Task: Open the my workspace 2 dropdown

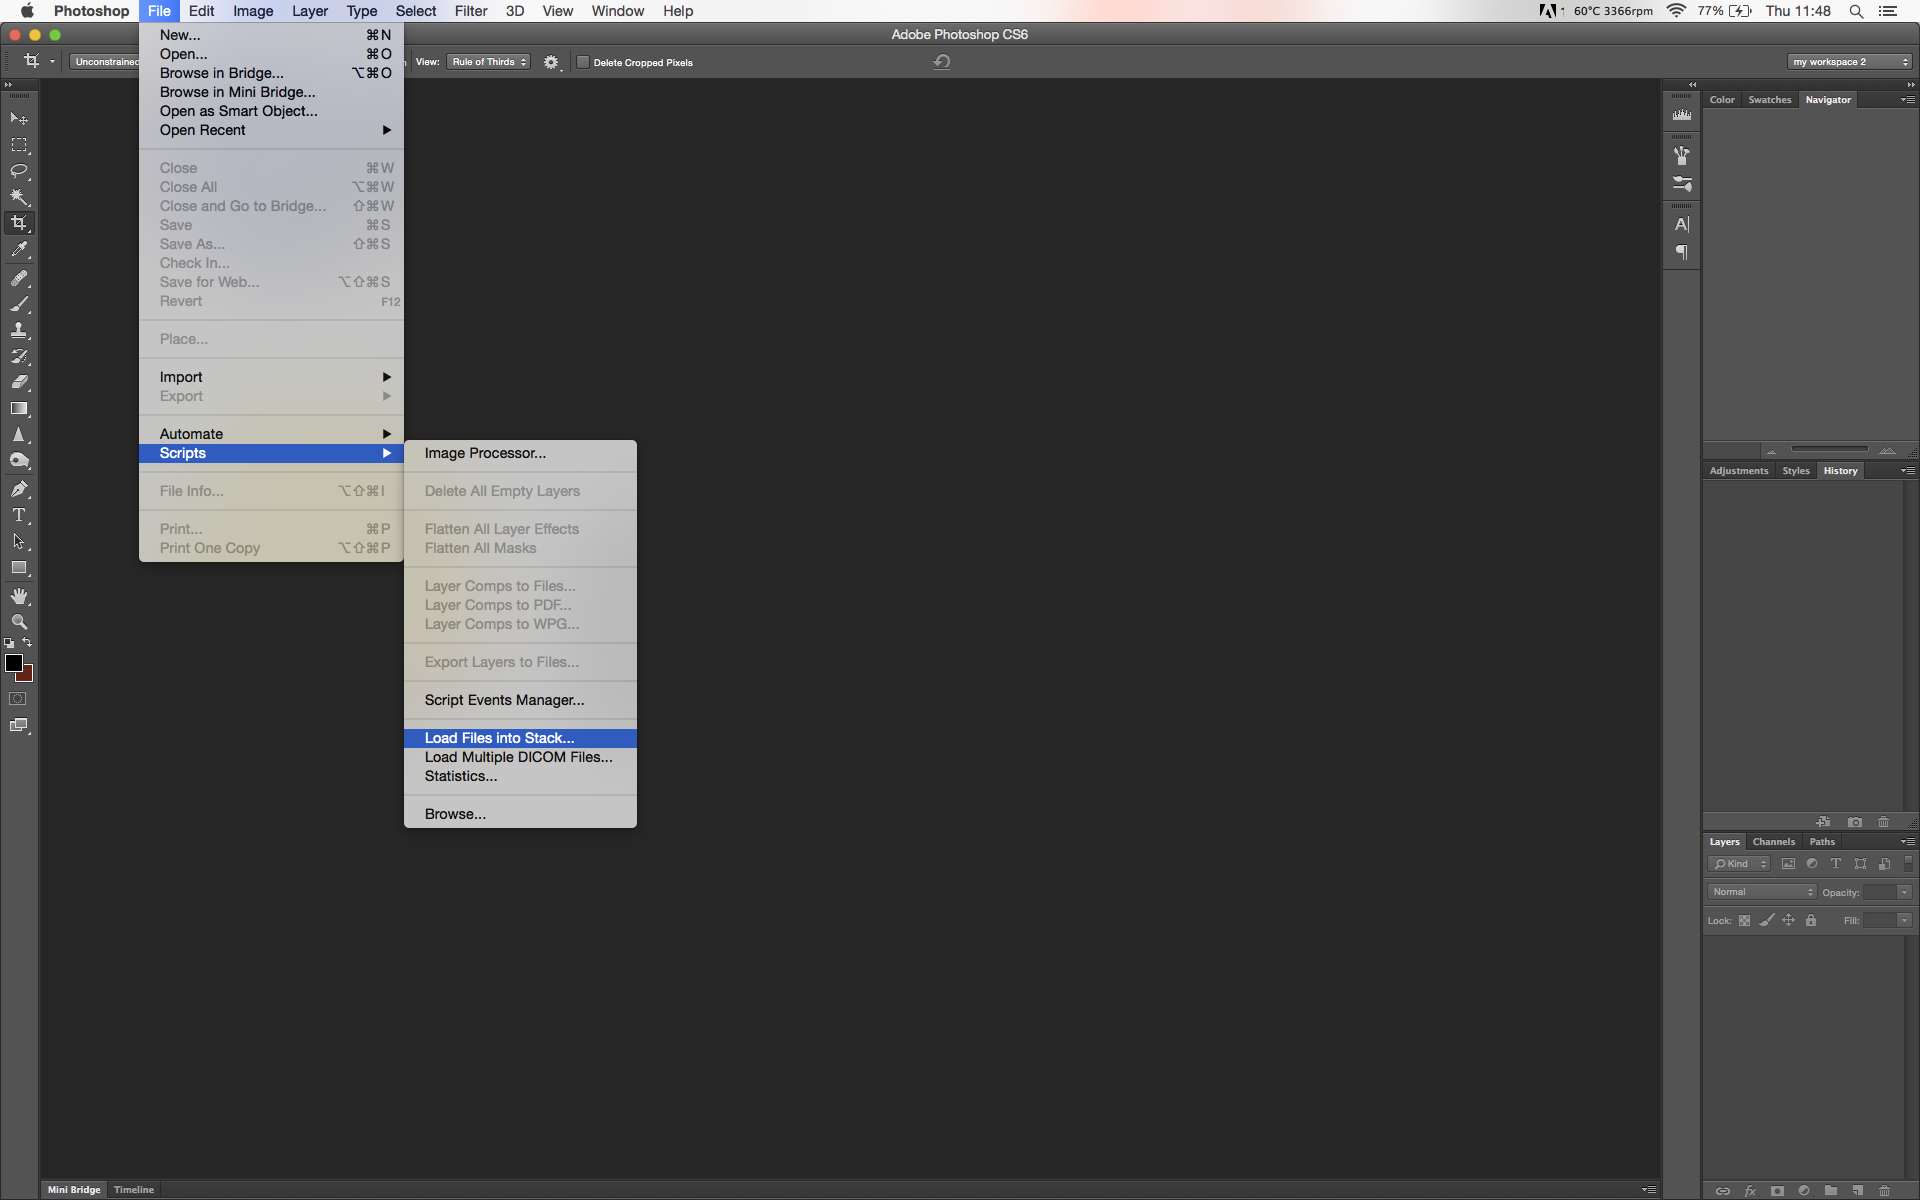Action: [1850, 62]
